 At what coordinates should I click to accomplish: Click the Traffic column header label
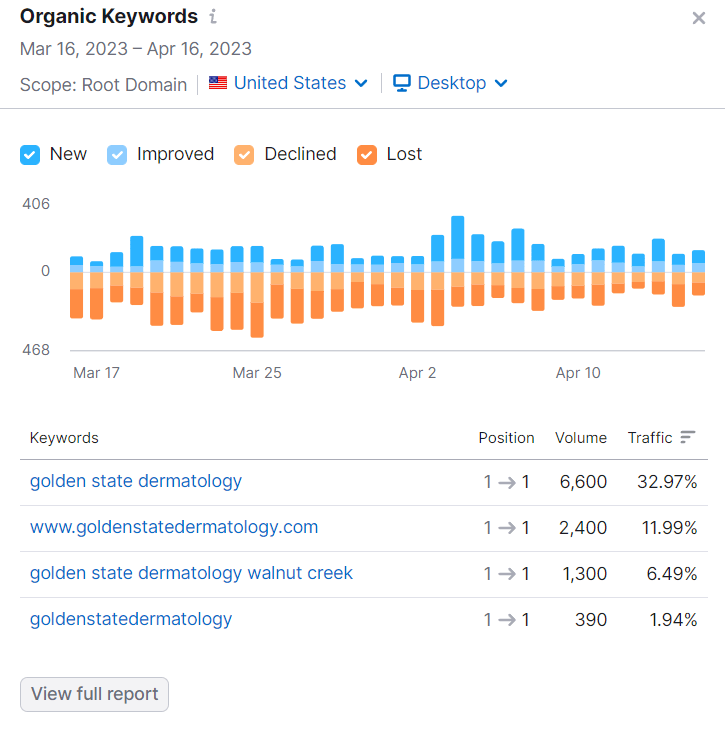(649, 438)
